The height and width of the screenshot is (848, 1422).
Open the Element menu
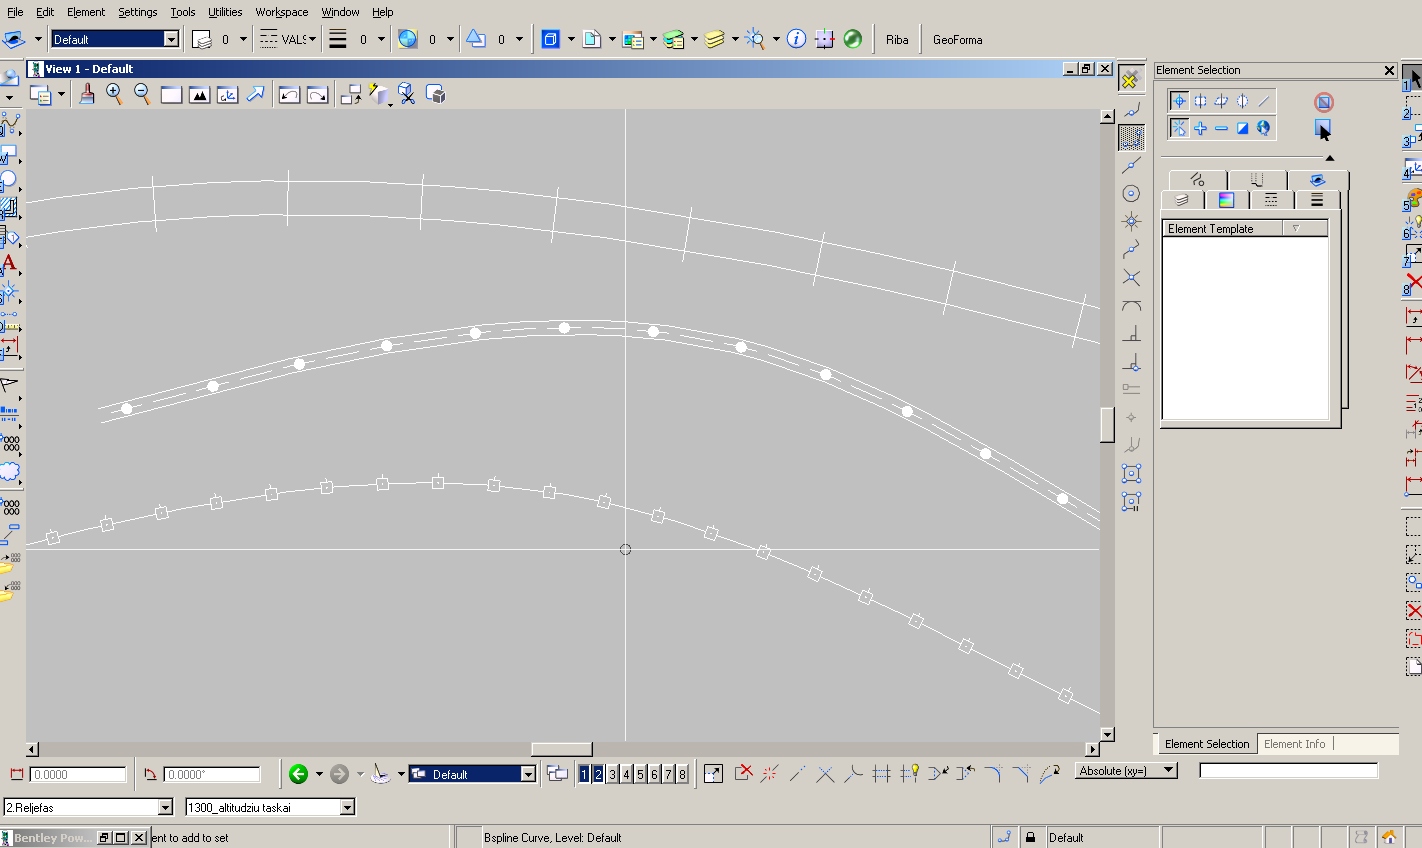tap(86, 12)
